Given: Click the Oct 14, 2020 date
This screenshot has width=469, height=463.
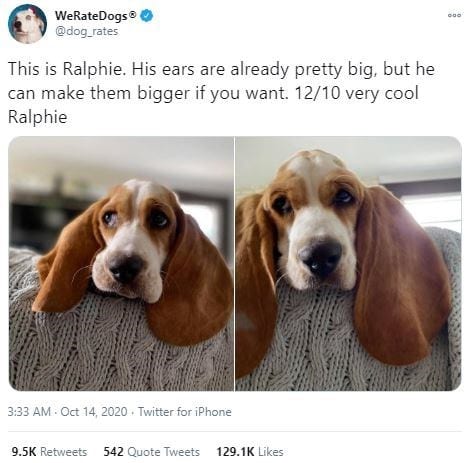Looking at the screenshot, I should pos(94,412).
